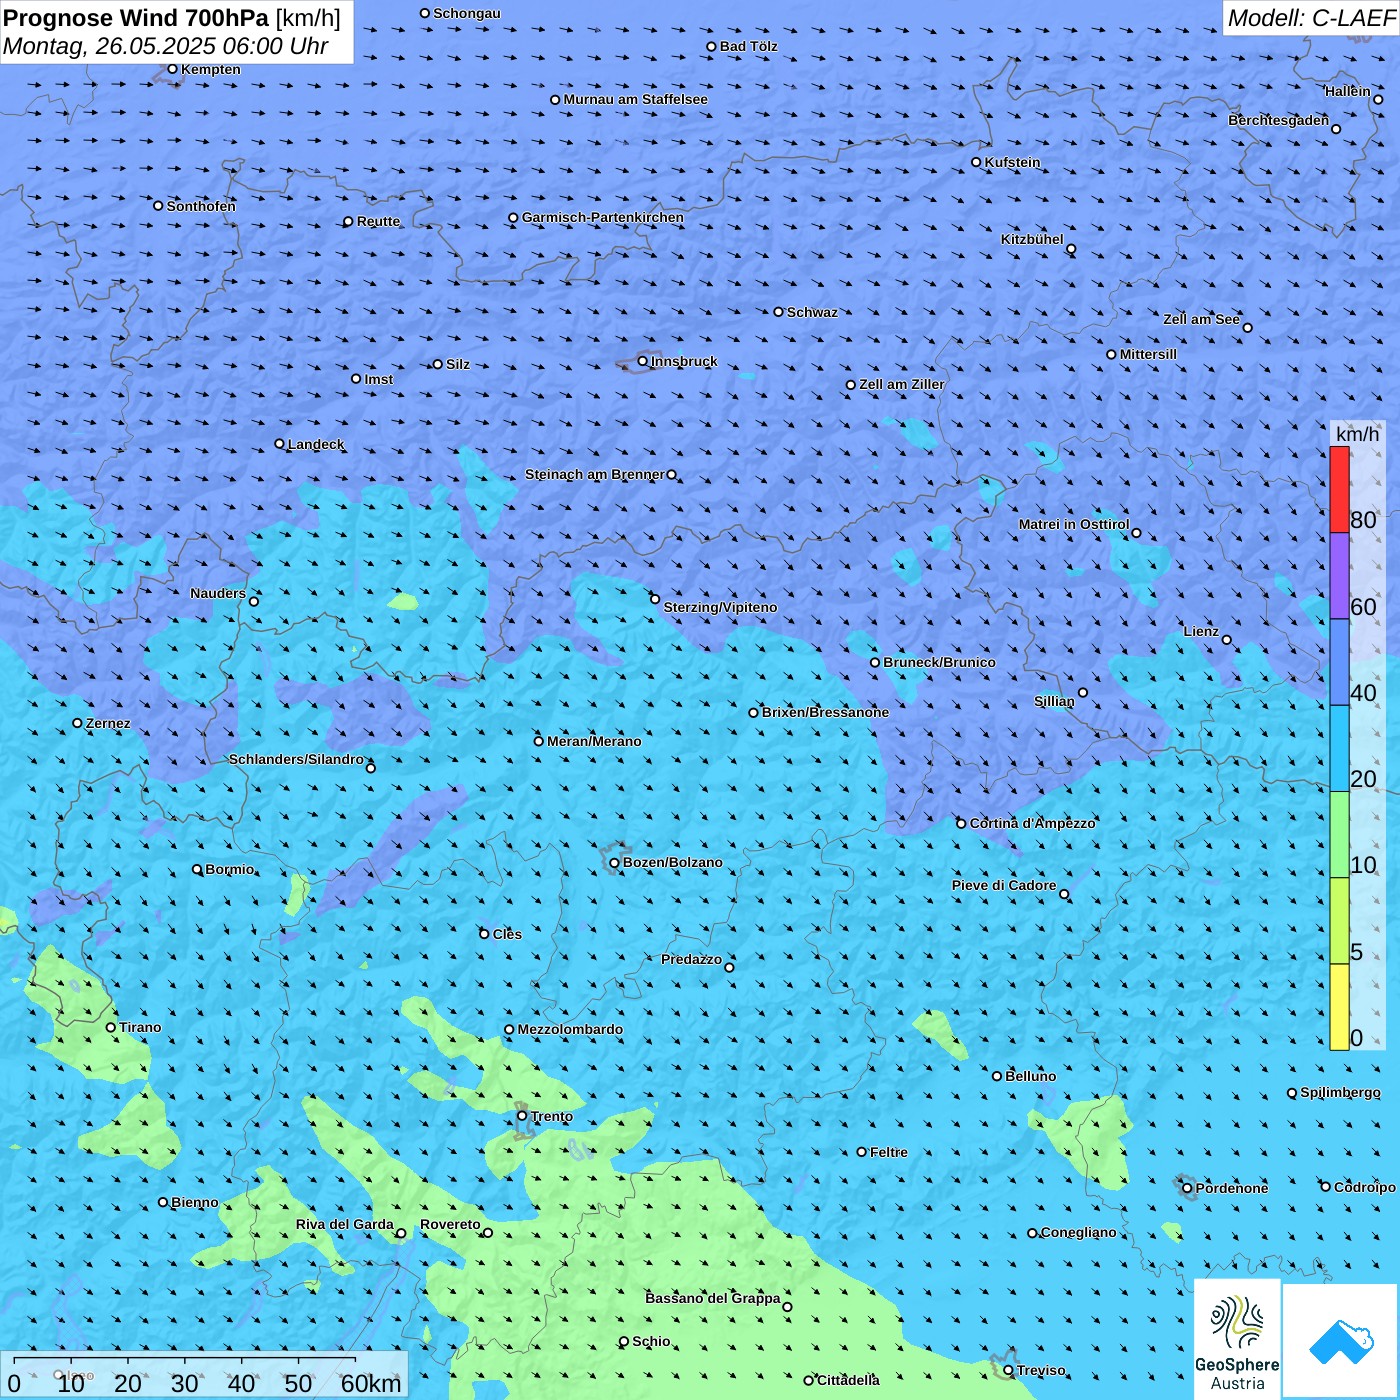
Task: Select the light blue 20–40 legend swatch
Action: pos(1339,749)
